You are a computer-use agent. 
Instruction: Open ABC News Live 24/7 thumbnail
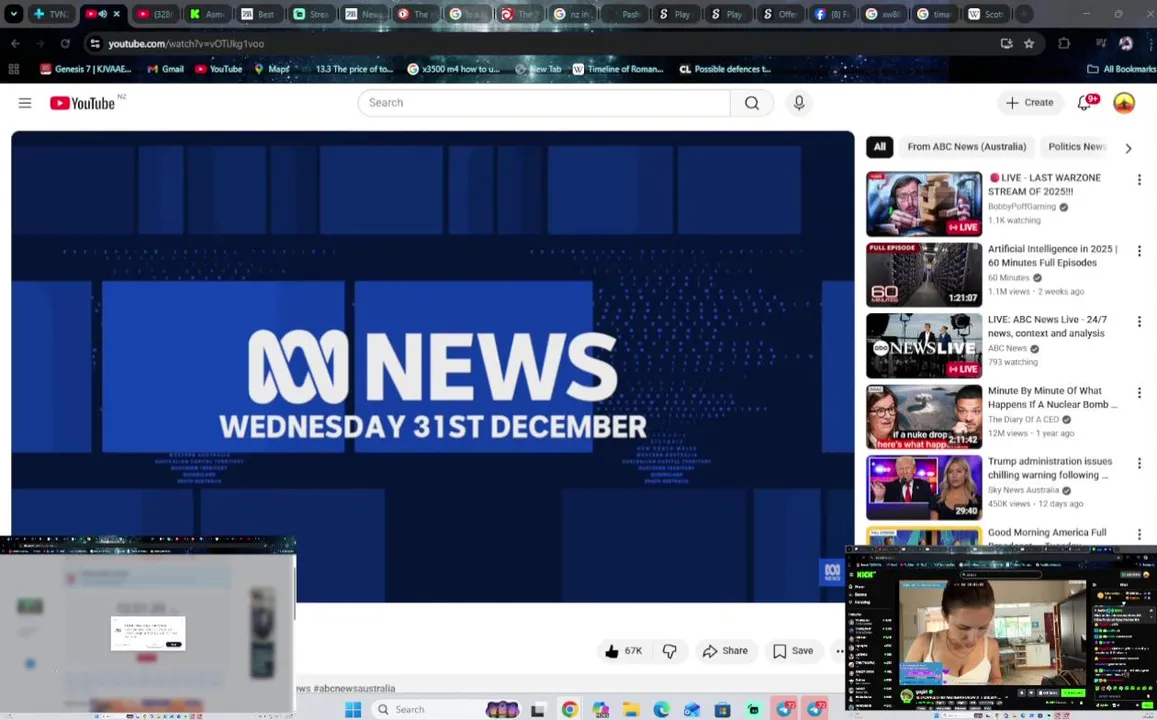(x=924, y=346)
